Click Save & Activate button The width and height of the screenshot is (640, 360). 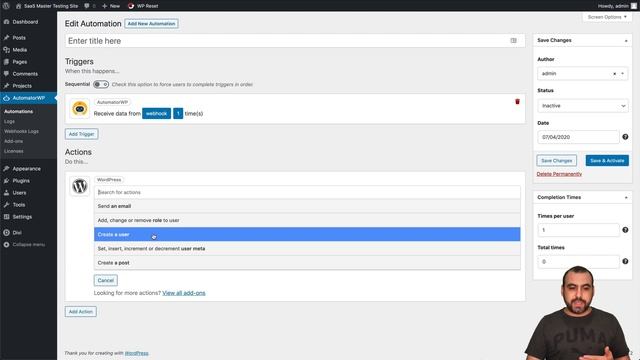(x=607, y=160)
